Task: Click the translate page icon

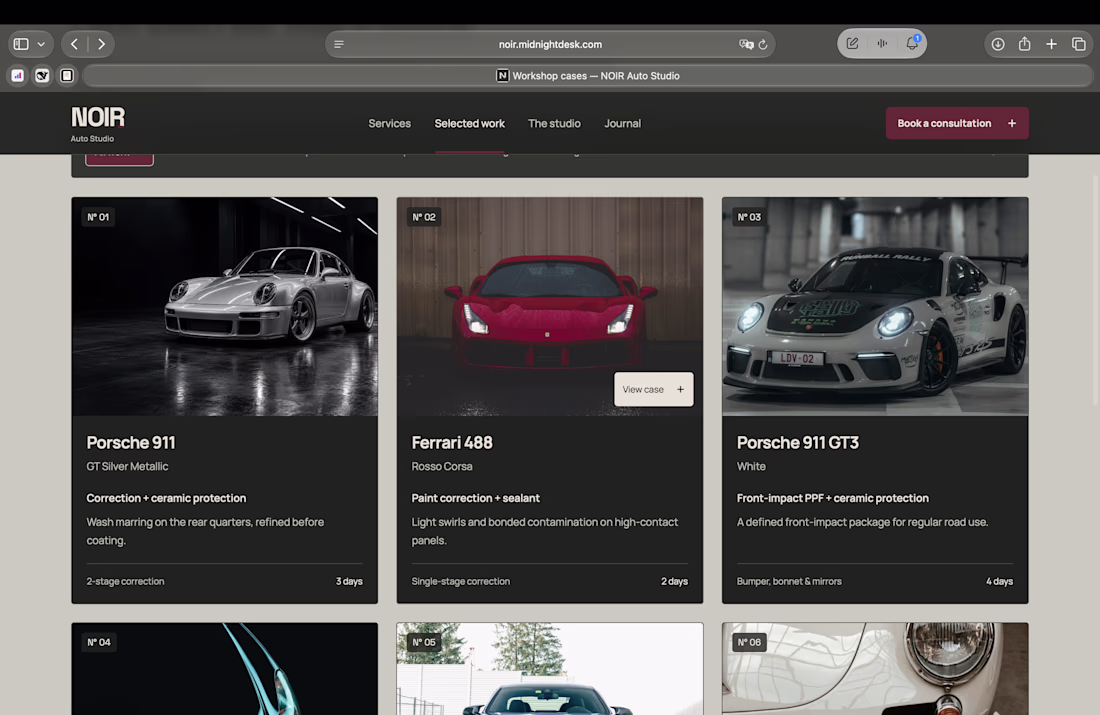Action: [746, 44]
